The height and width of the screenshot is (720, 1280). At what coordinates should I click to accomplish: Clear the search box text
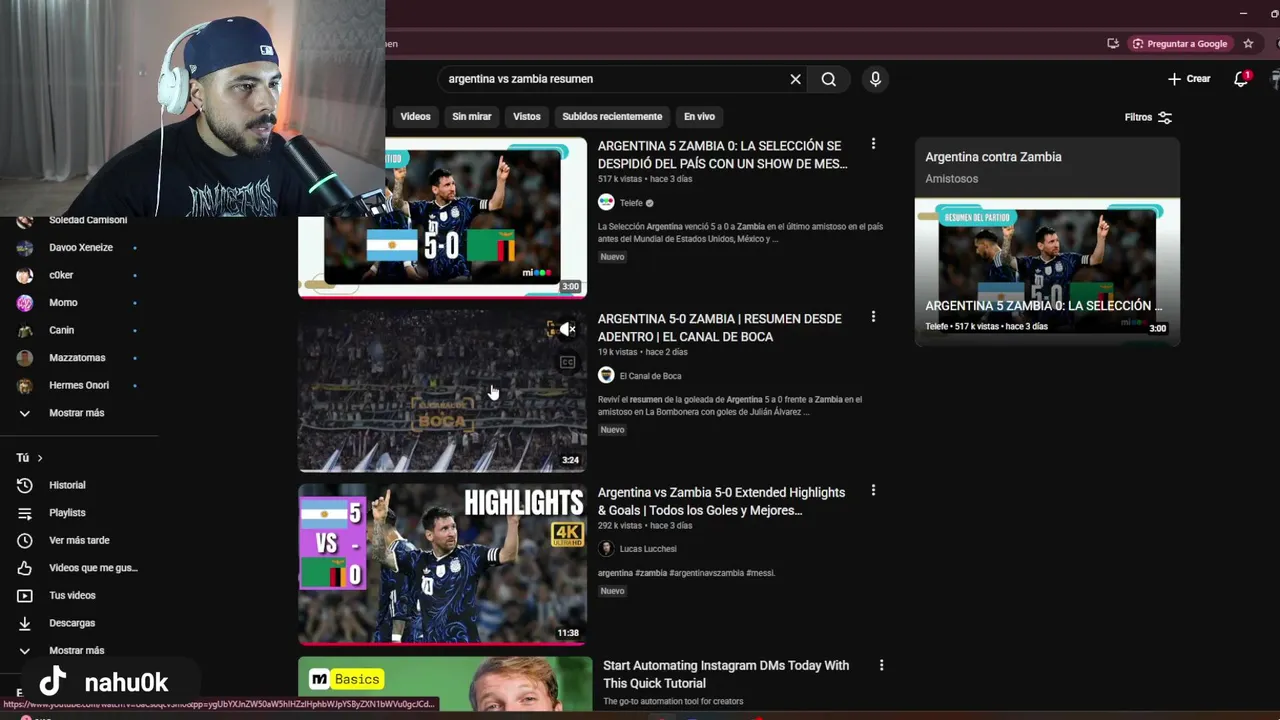pos(796,79)
